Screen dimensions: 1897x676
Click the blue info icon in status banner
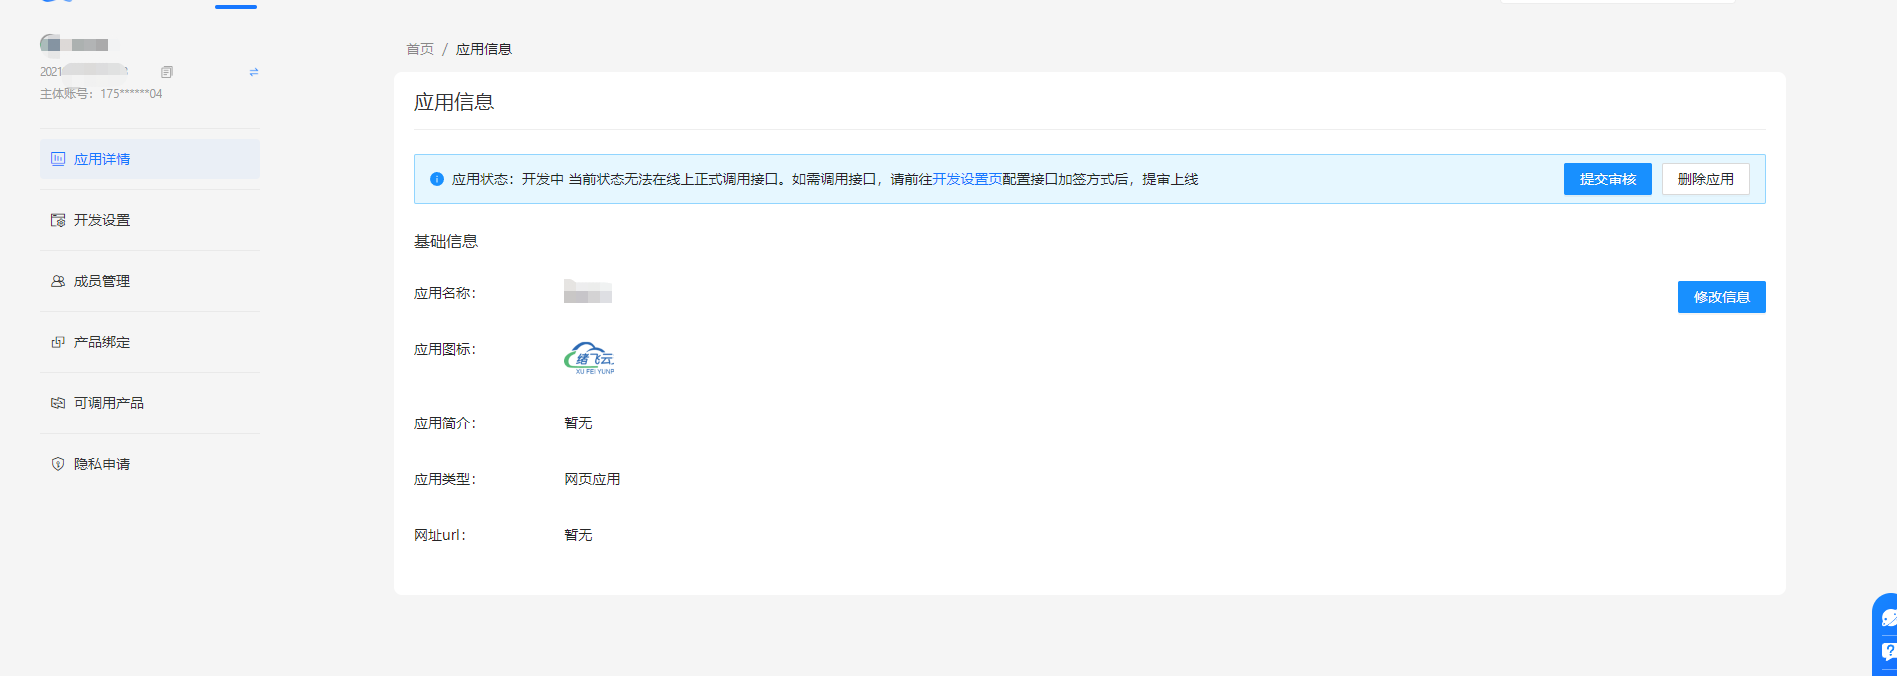tap(437, 179)
